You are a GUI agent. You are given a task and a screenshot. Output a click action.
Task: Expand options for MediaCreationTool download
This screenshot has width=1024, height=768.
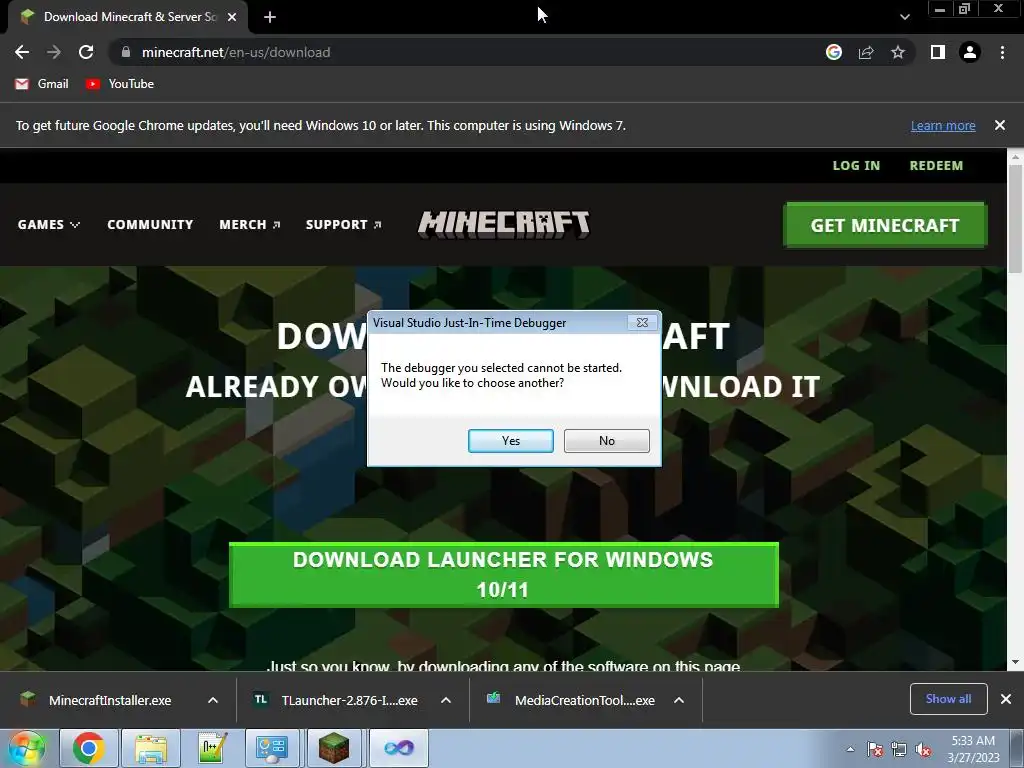point(679,700)
